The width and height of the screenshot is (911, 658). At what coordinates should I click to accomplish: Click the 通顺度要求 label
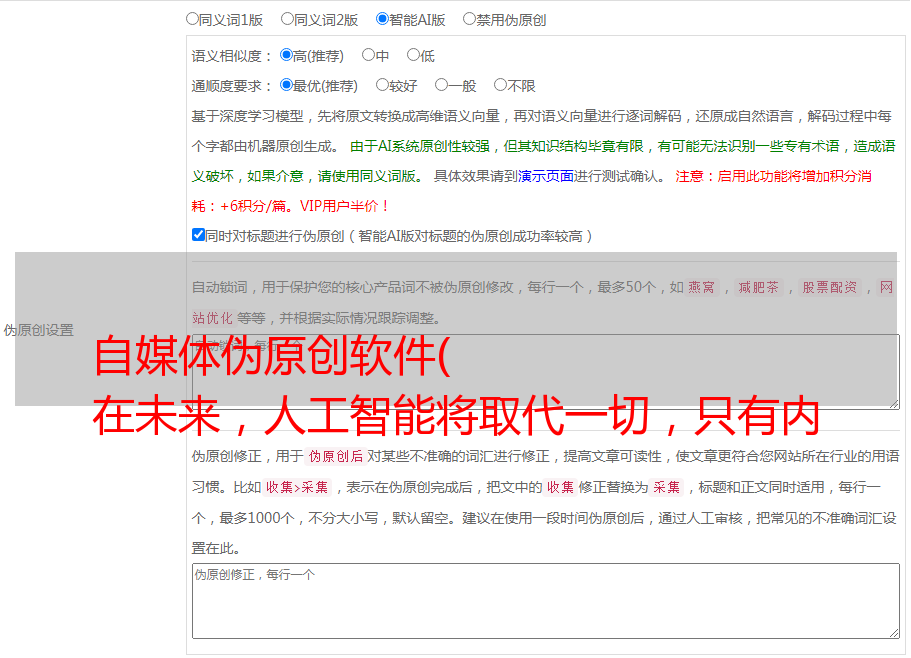(x=232, y=86)
